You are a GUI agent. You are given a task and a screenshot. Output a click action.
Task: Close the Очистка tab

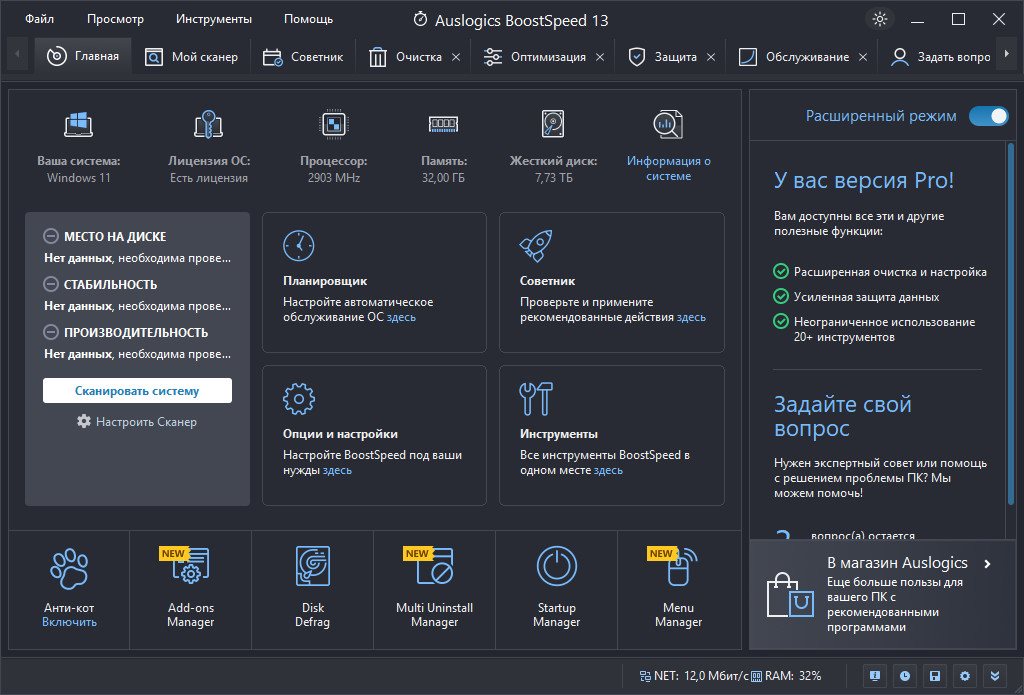click(456, 57)
